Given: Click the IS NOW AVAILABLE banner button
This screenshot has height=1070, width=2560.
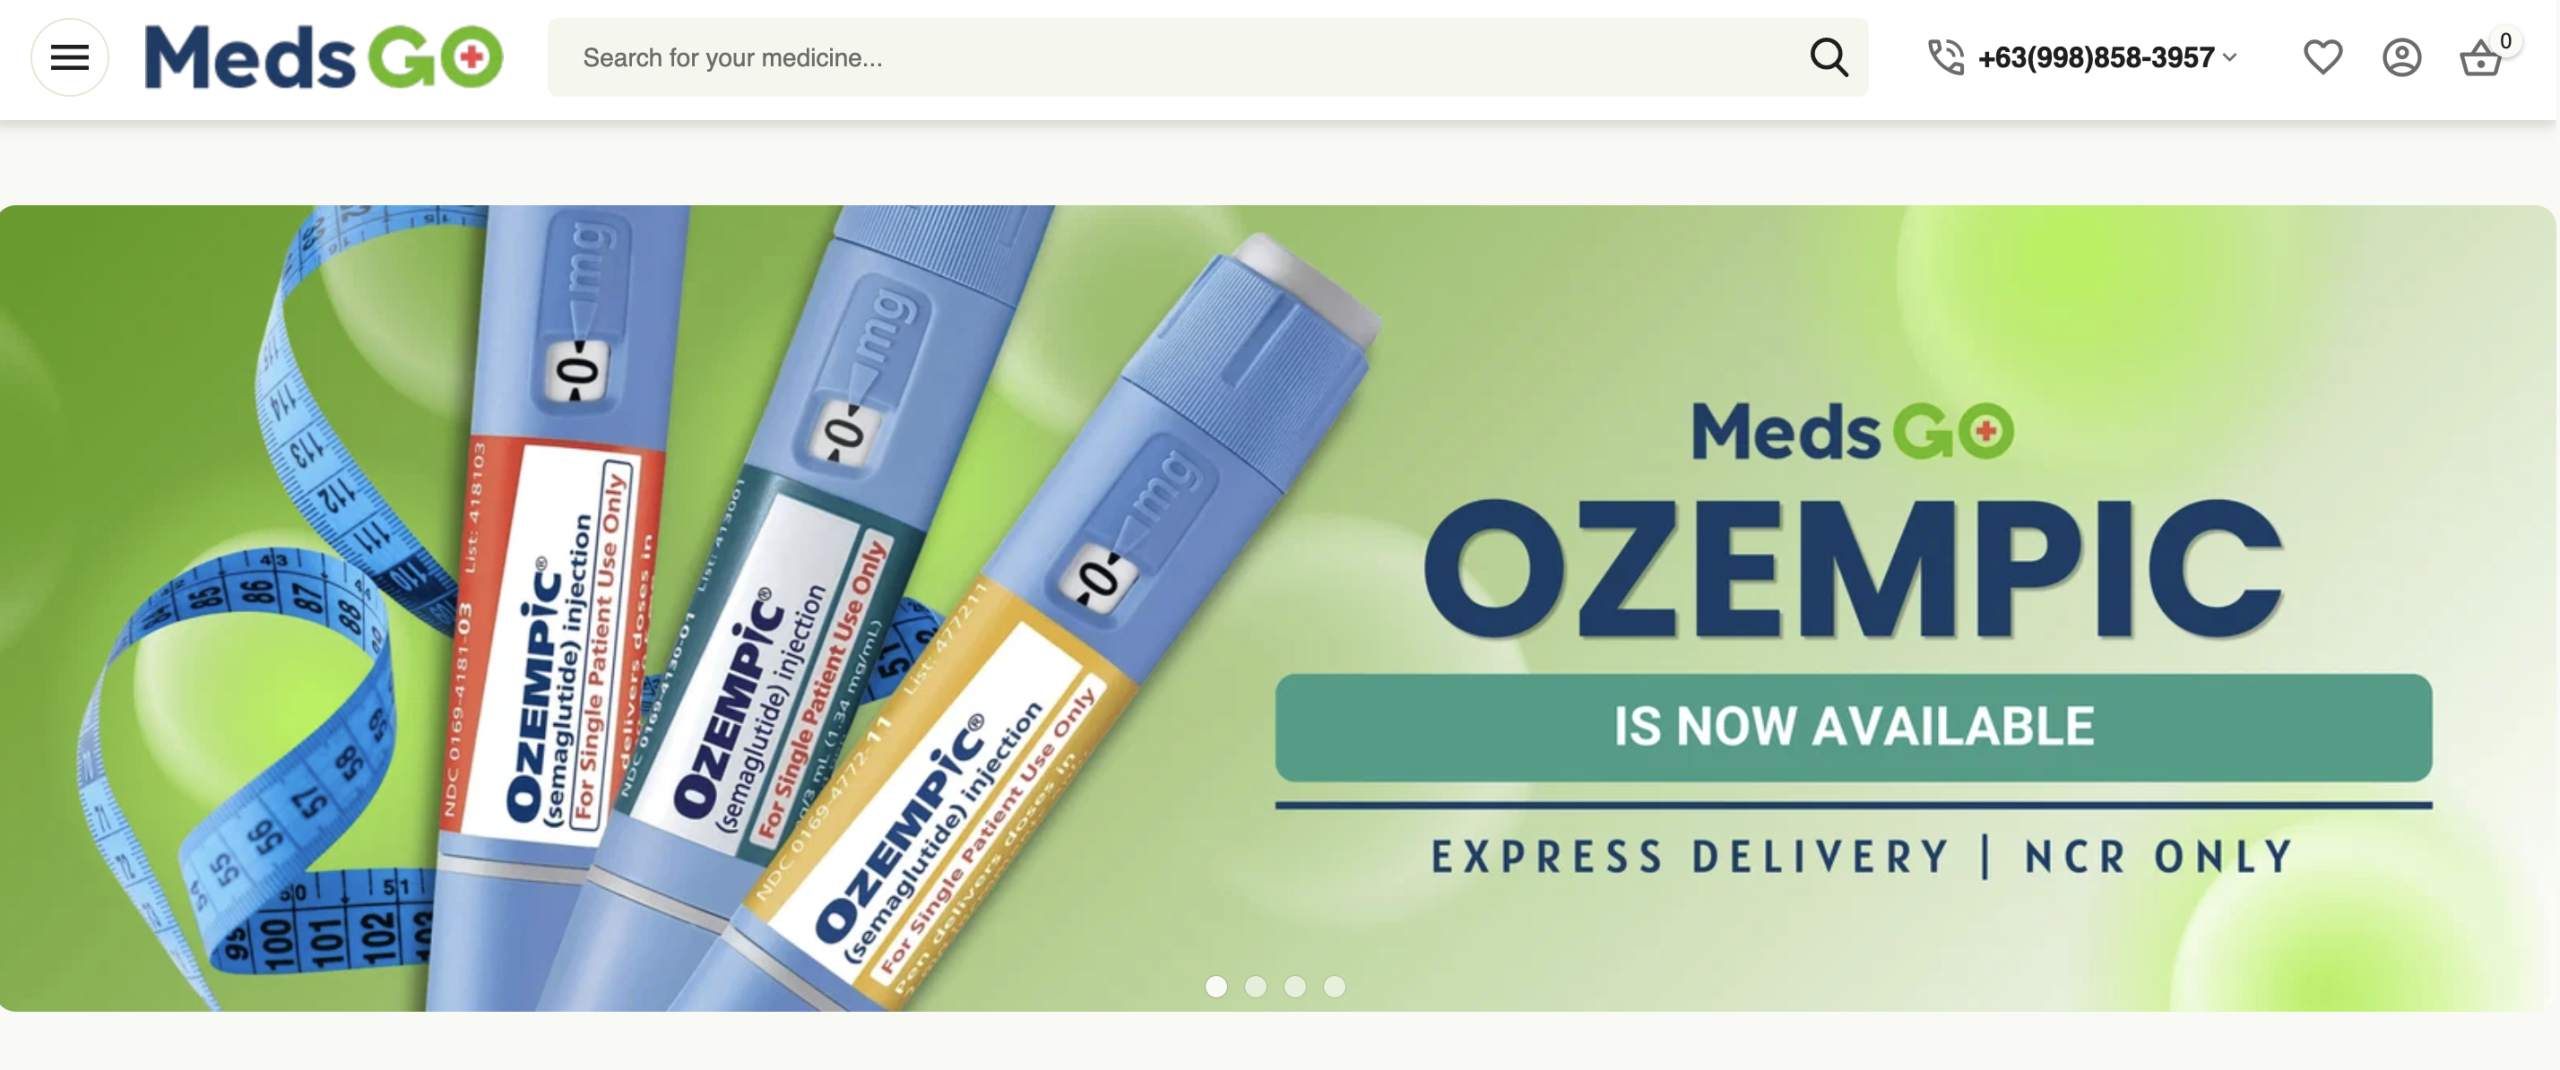Looking at the screenshot, I should [x=1853, y=727].
